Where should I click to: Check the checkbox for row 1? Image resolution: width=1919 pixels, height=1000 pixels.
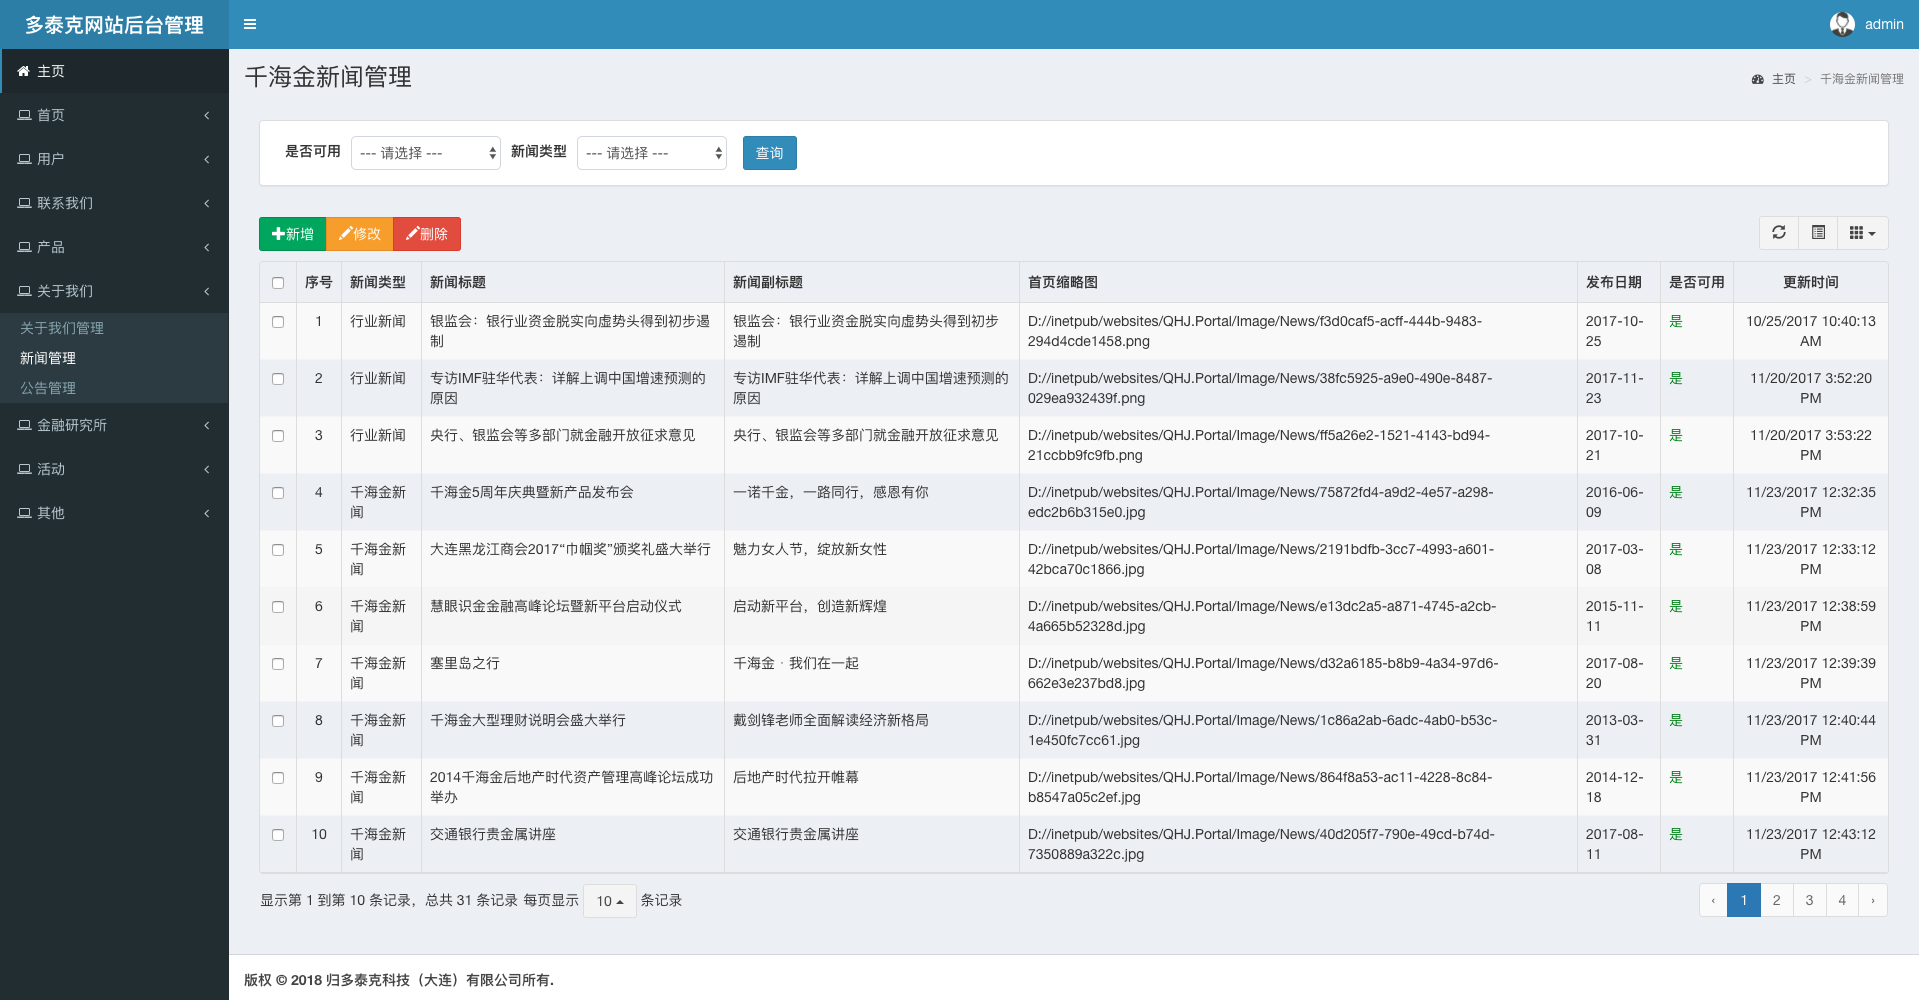coord(278,322)
